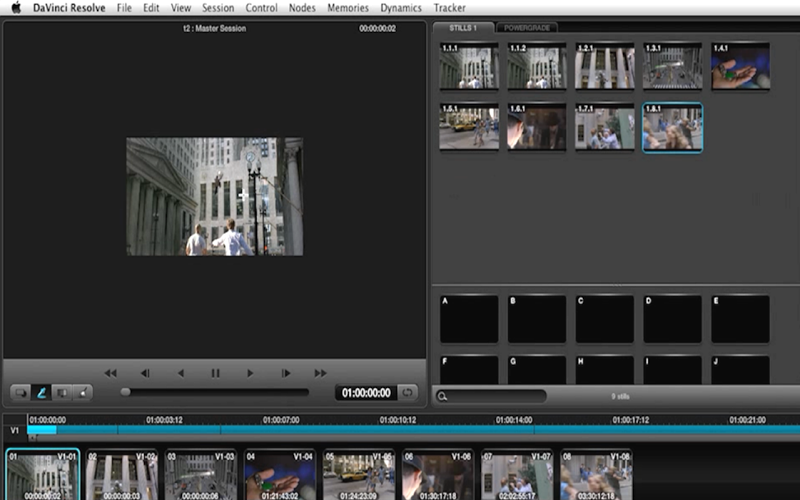800x500 pixels.
Task: Toggle the first viewer mode button
Action: (x=21, y=393)
